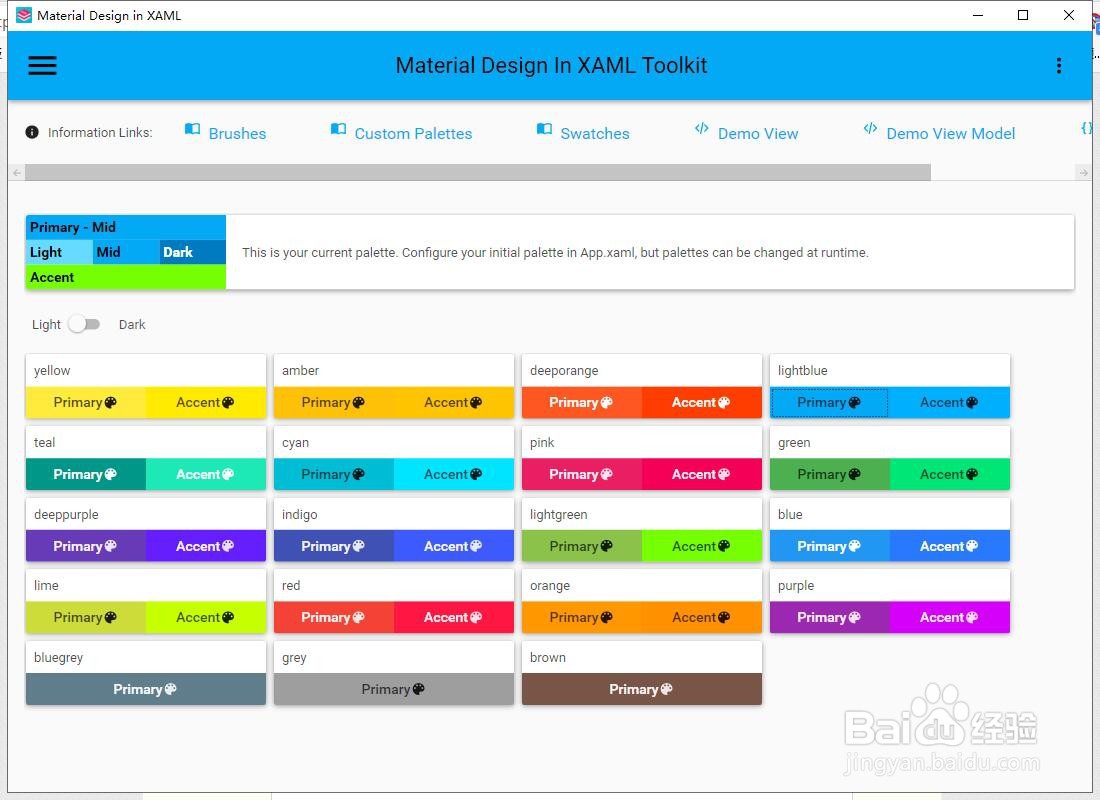Set green as Primary color
1100x800 pixels.
(x=829, y=474)
